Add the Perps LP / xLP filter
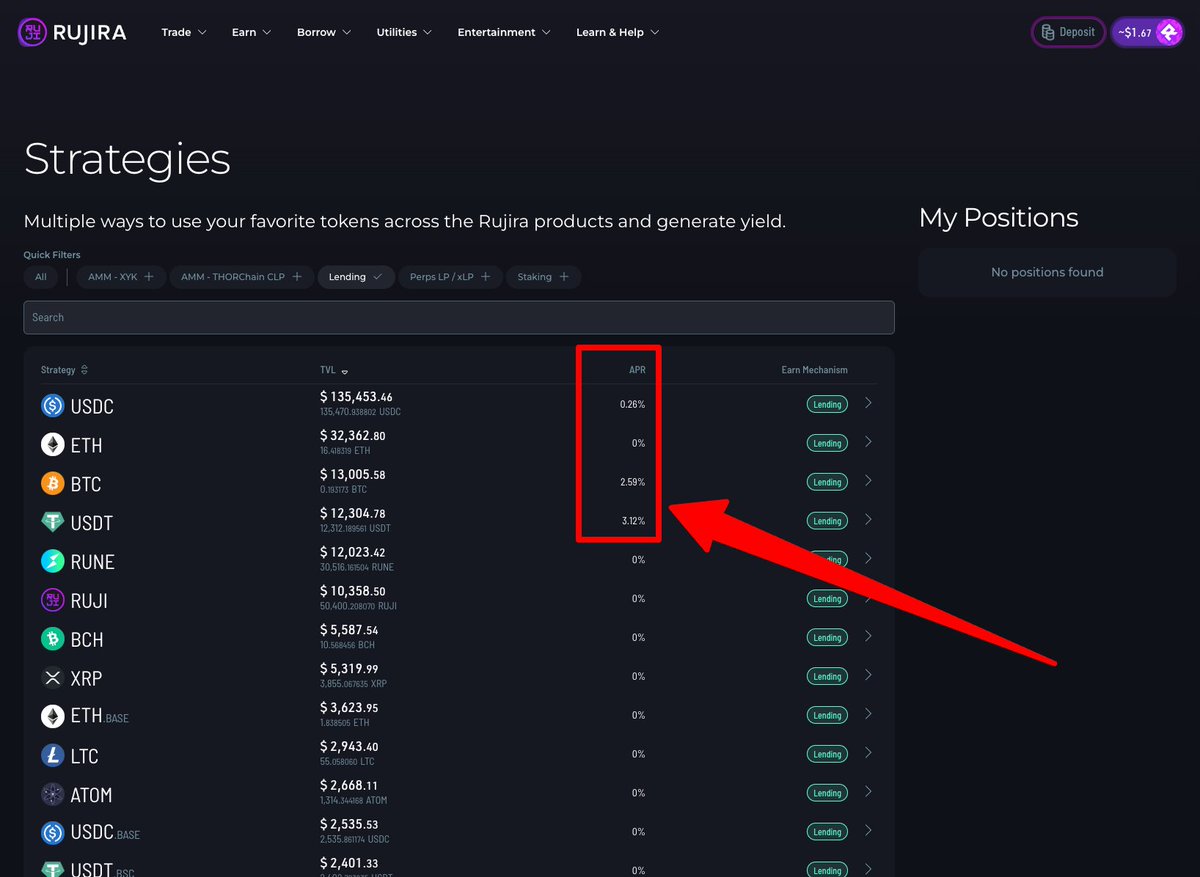 tap(450, 277)
